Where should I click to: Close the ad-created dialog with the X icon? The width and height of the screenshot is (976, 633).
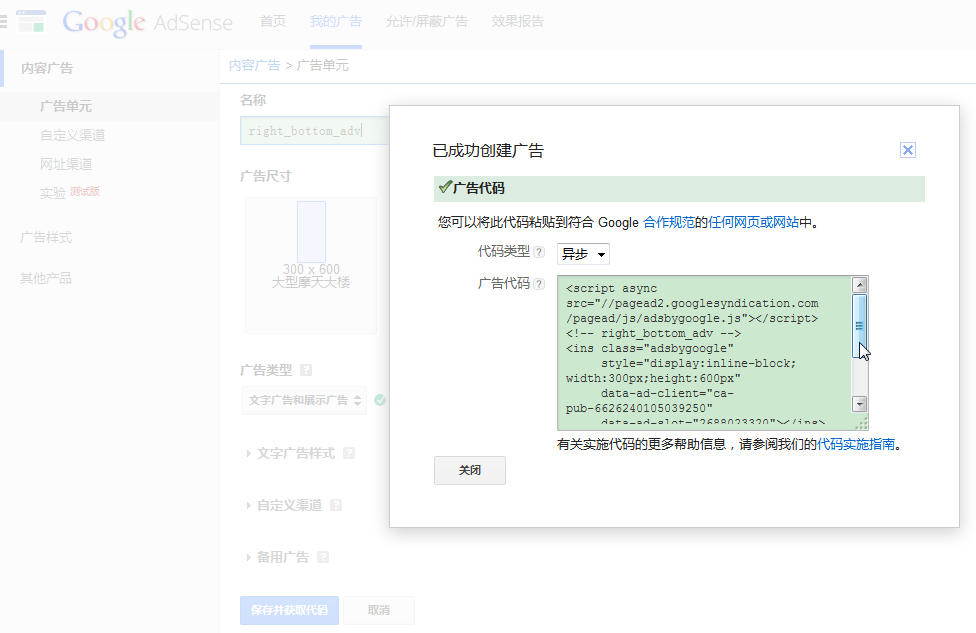click(x=908, y=150)
